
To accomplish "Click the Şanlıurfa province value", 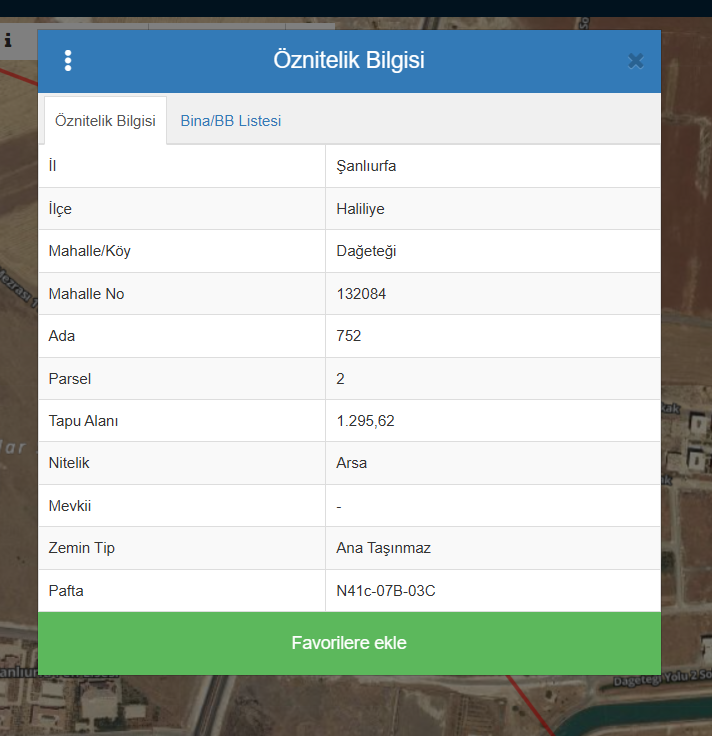I will point(366,166).
